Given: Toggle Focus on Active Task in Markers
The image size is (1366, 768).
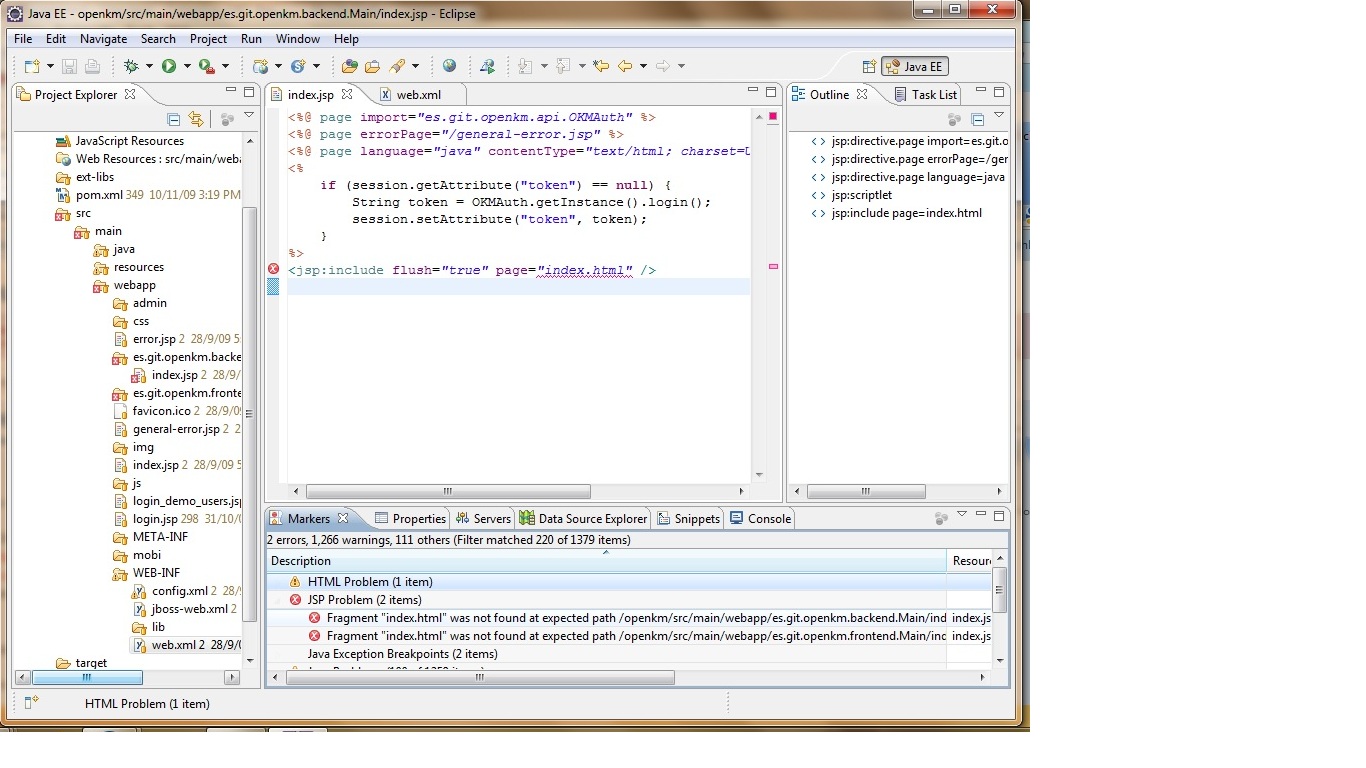Looking at the screenshot, I should pos(941,518).
